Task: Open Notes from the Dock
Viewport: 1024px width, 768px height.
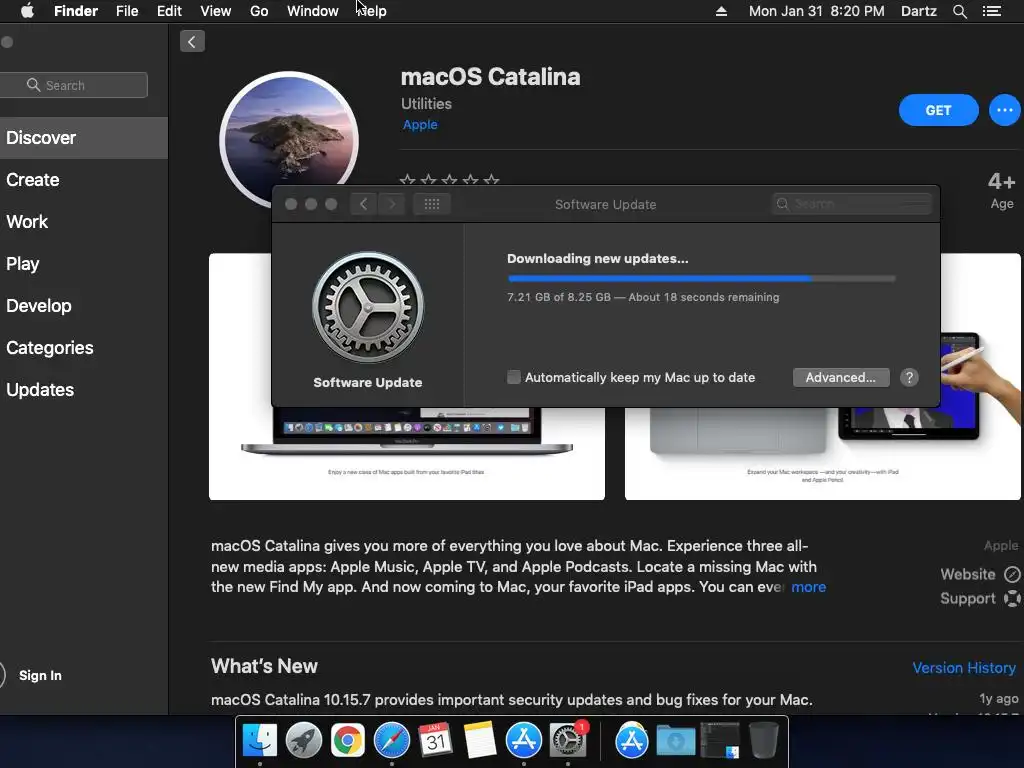Action: [480, 741]
